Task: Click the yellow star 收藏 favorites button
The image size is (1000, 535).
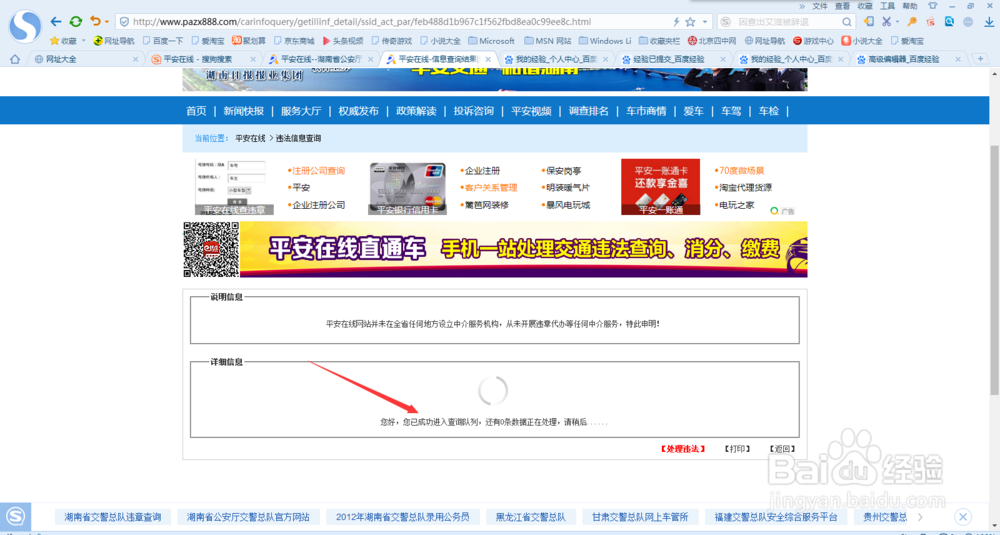Action: click(63, 41)
